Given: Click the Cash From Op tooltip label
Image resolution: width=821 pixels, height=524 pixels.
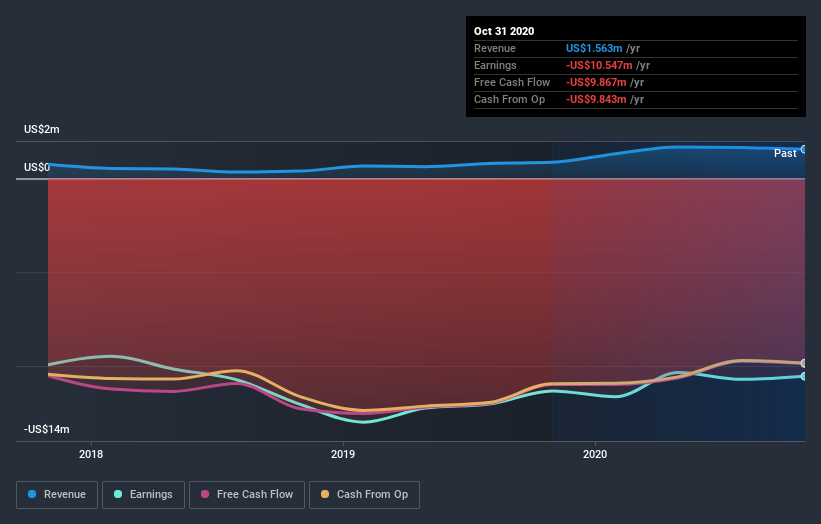Looking at the screenshot, I should [x=509, y=99].
